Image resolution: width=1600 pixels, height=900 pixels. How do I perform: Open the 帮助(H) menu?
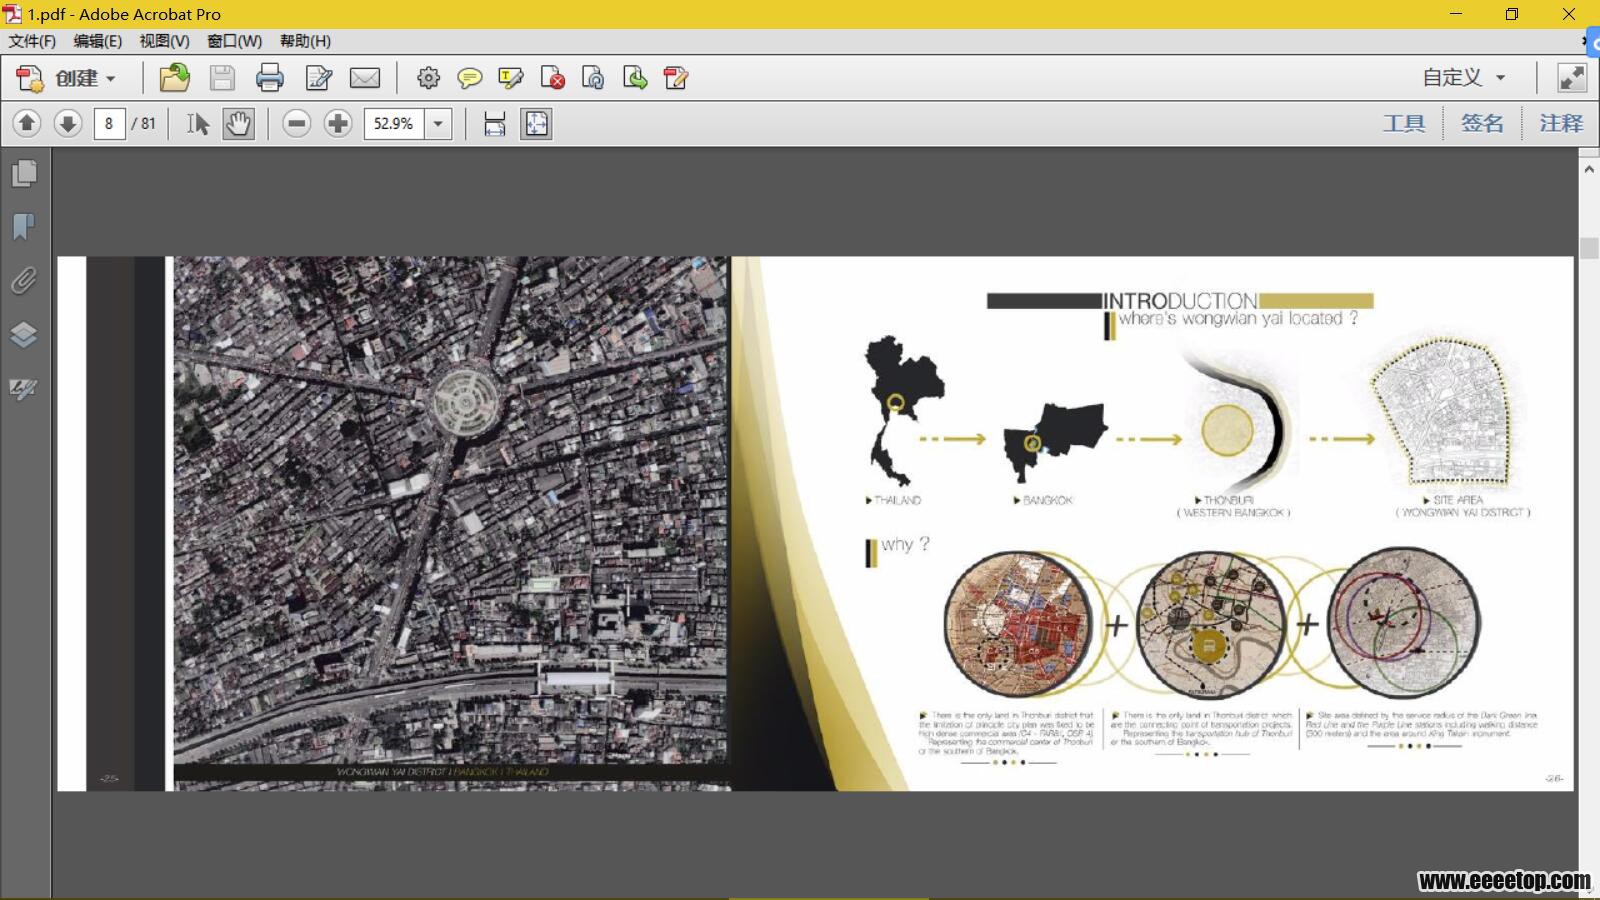305,41
